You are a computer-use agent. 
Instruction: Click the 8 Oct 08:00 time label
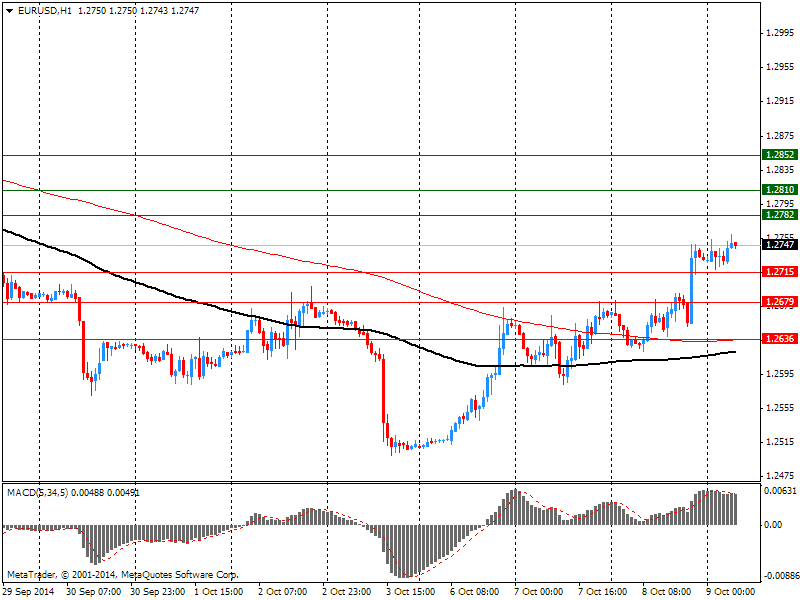[666, 592]
